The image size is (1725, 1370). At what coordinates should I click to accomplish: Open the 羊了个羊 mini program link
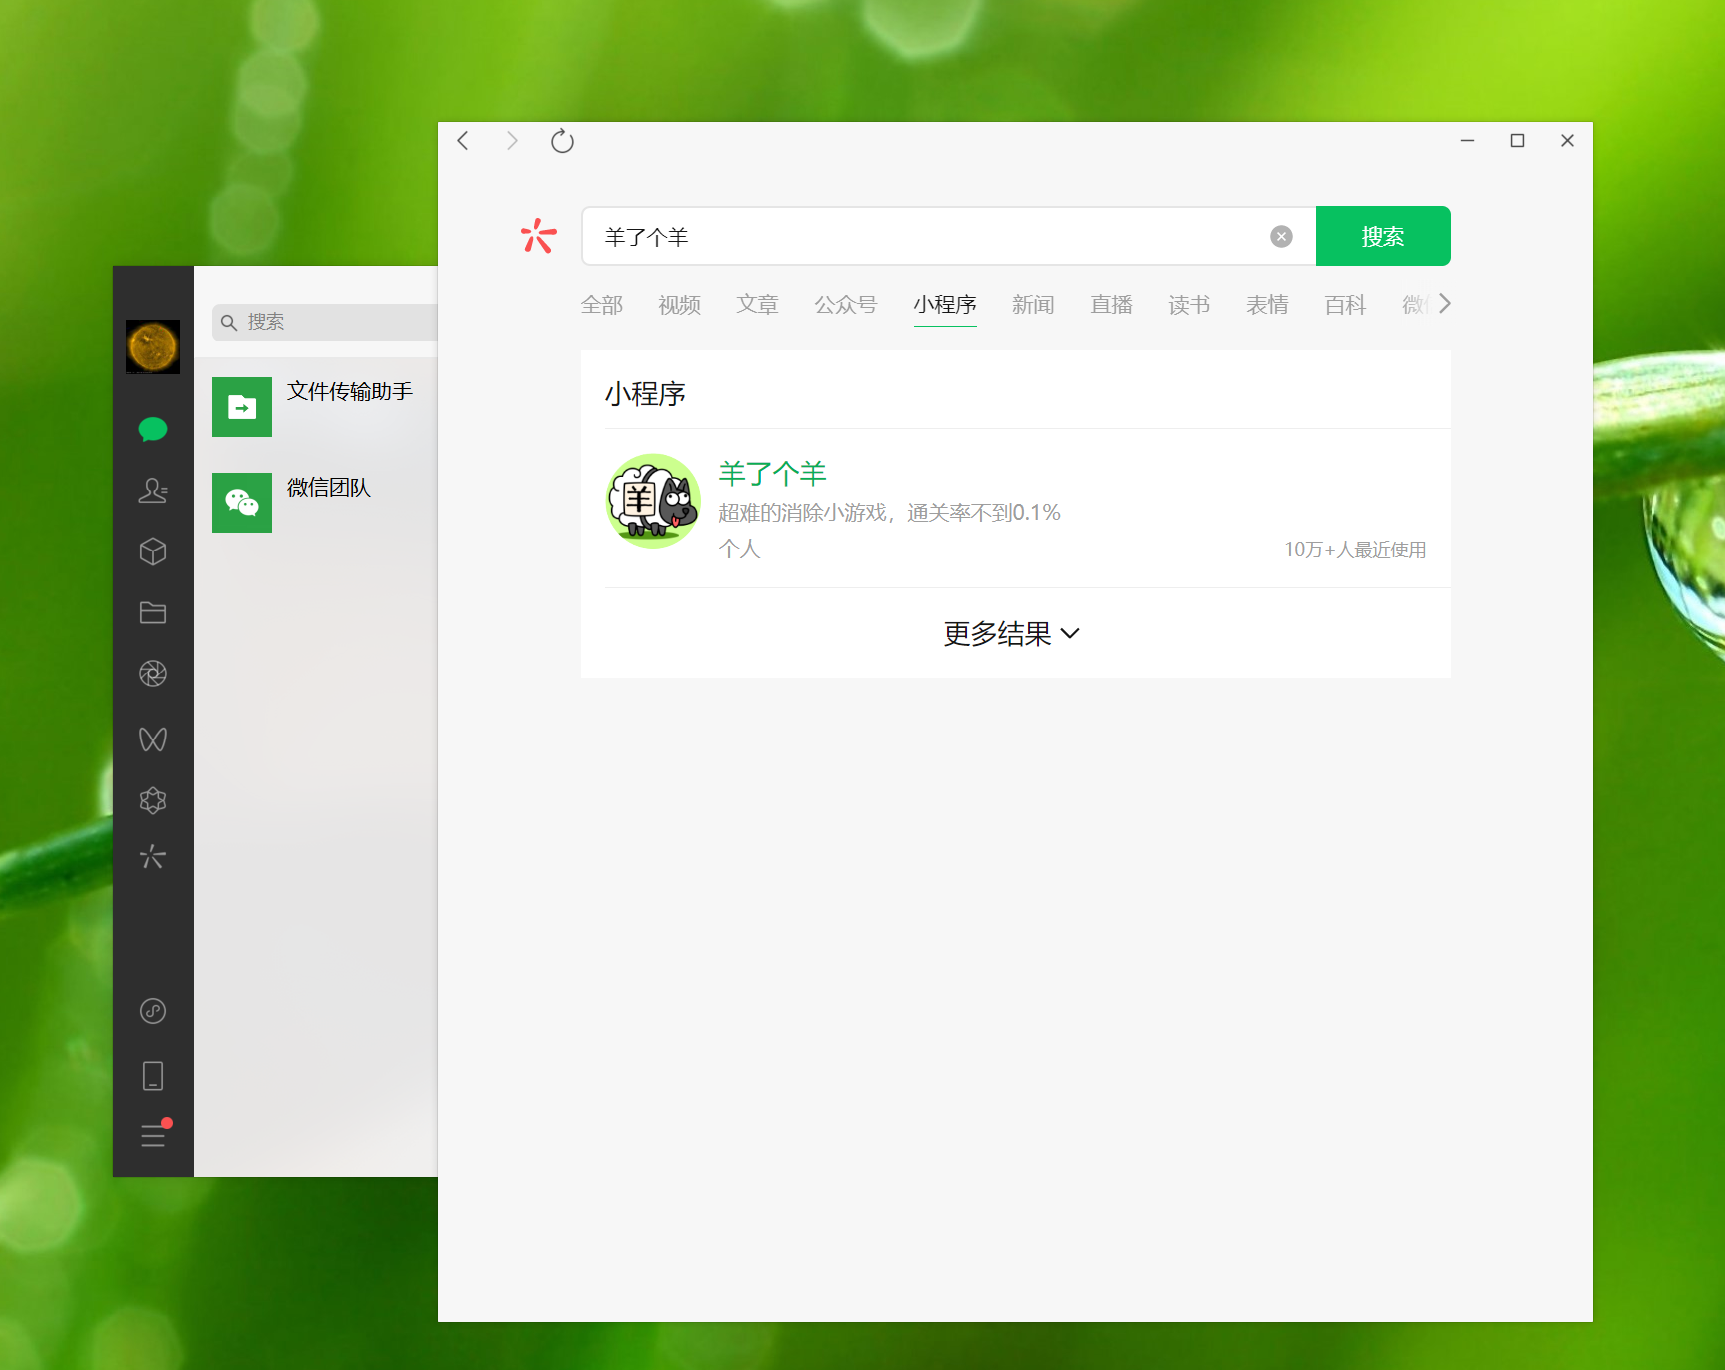772,473
